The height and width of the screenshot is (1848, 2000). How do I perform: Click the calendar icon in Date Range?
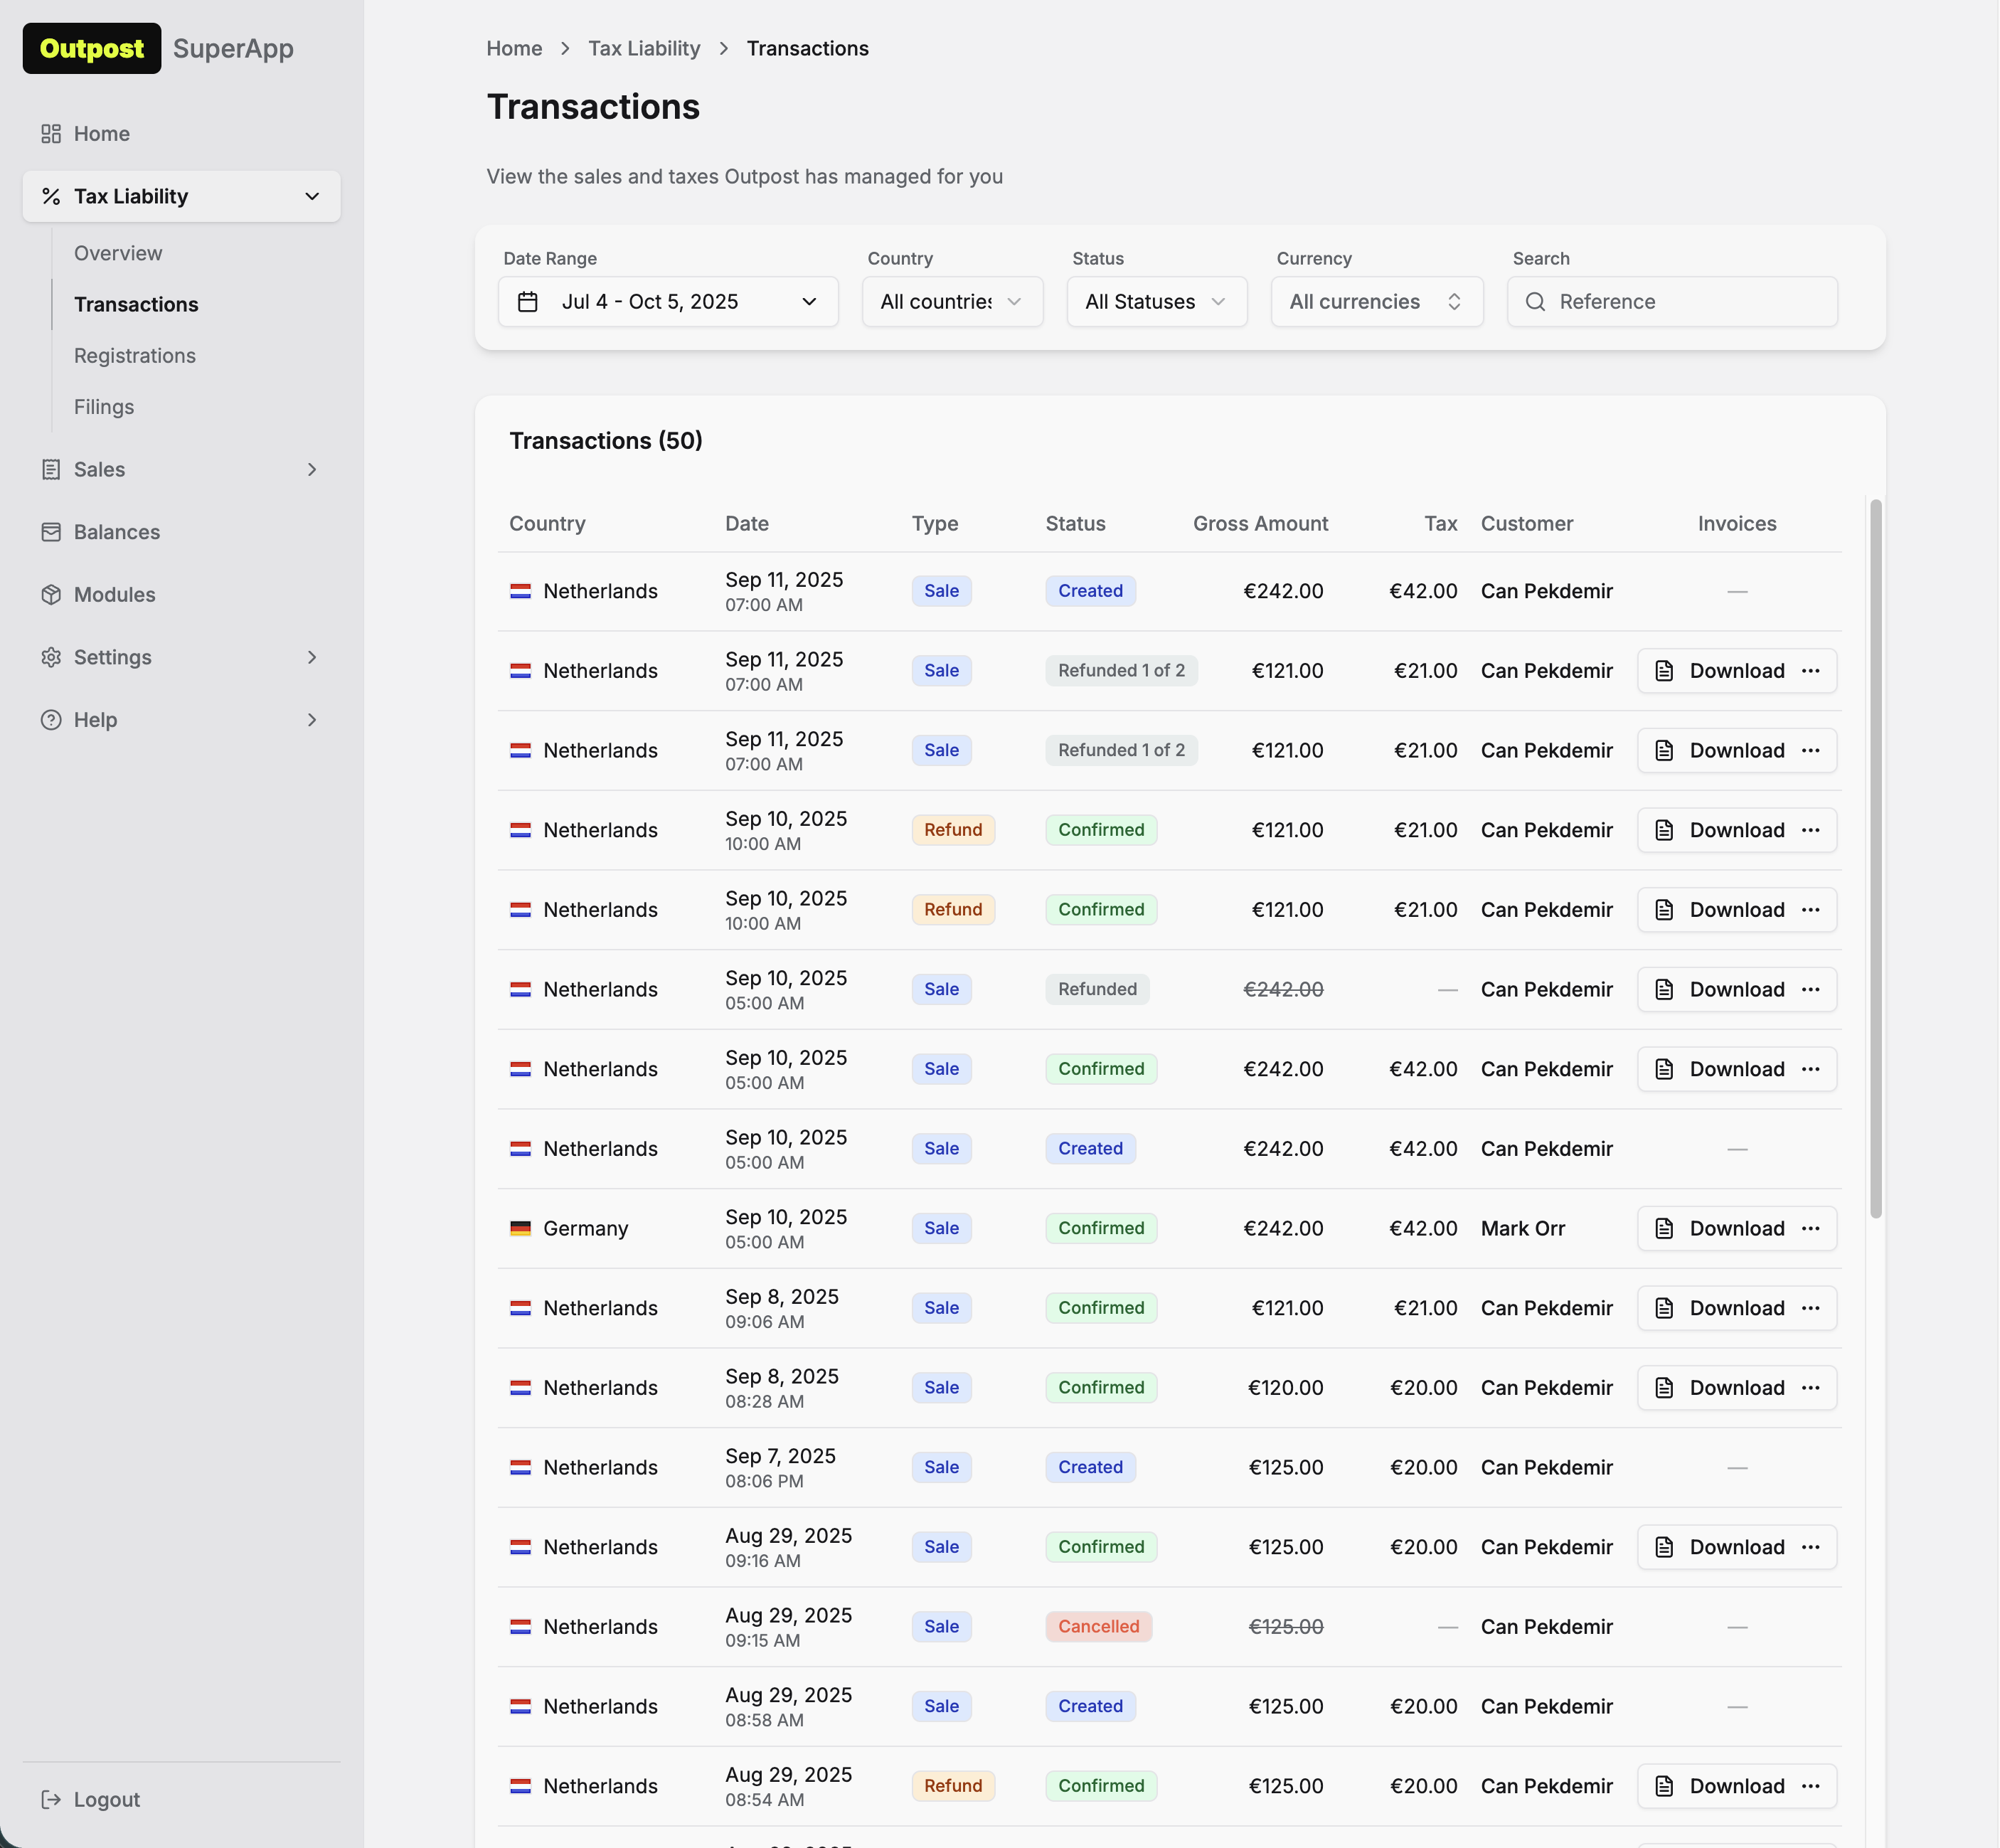(x=528, y=302)
